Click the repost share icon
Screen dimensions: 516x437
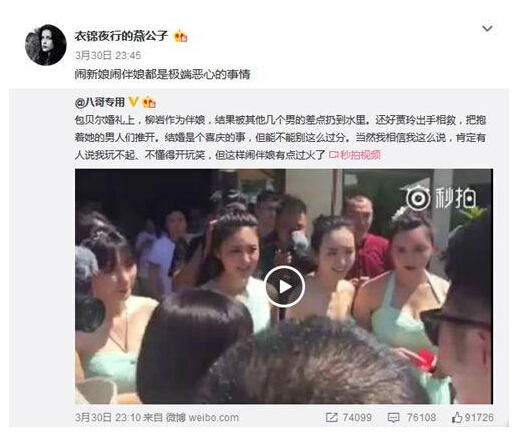pyautogui.click(x=331, y=417)
